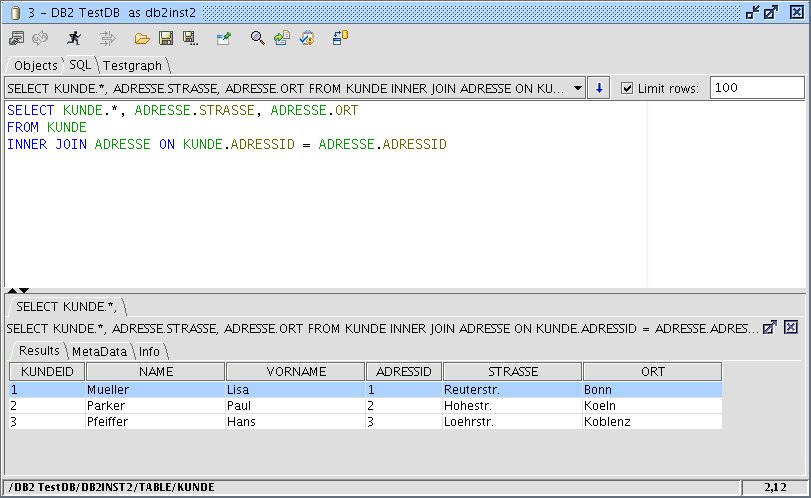
Task: Select the cell 'Parker'
Action: (156, 405)
